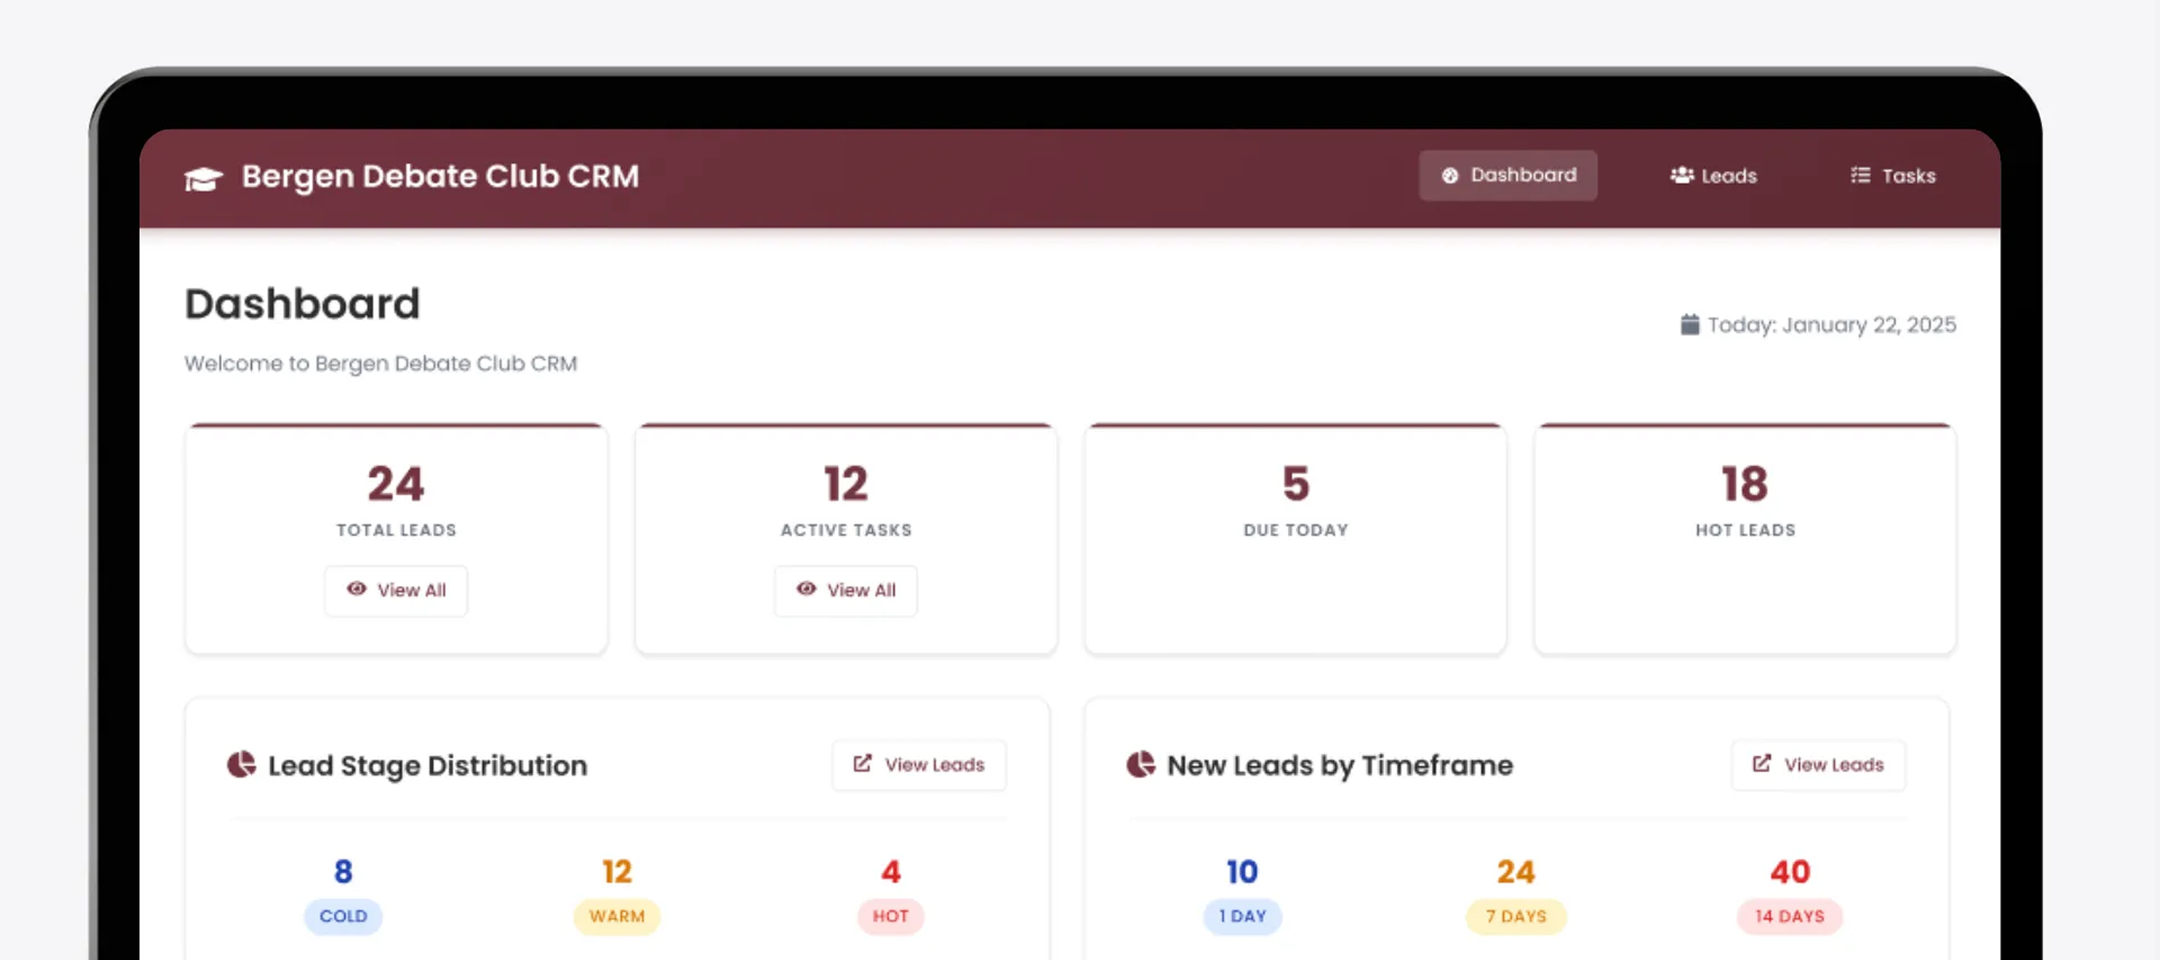
Task: Click the HOT LEADS label
Action: [x=1745, y=530]
